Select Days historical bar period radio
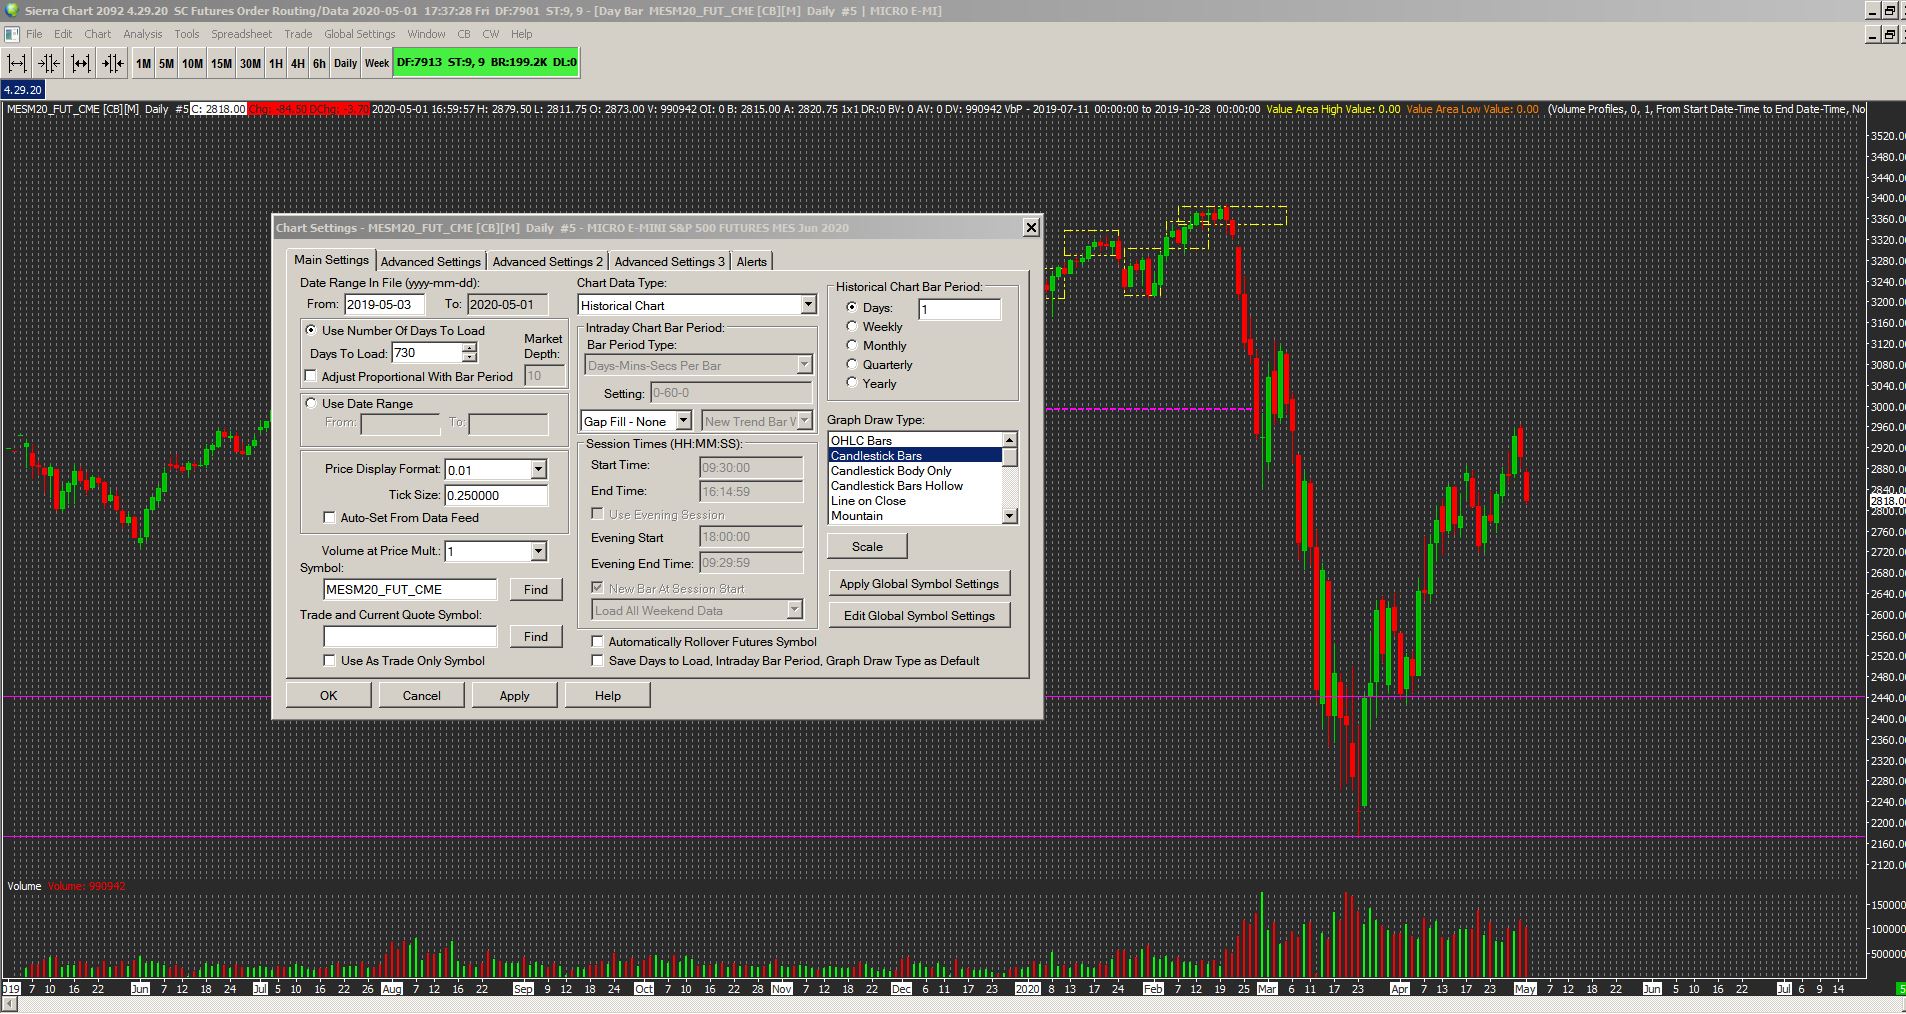 [x=852, y=307]
